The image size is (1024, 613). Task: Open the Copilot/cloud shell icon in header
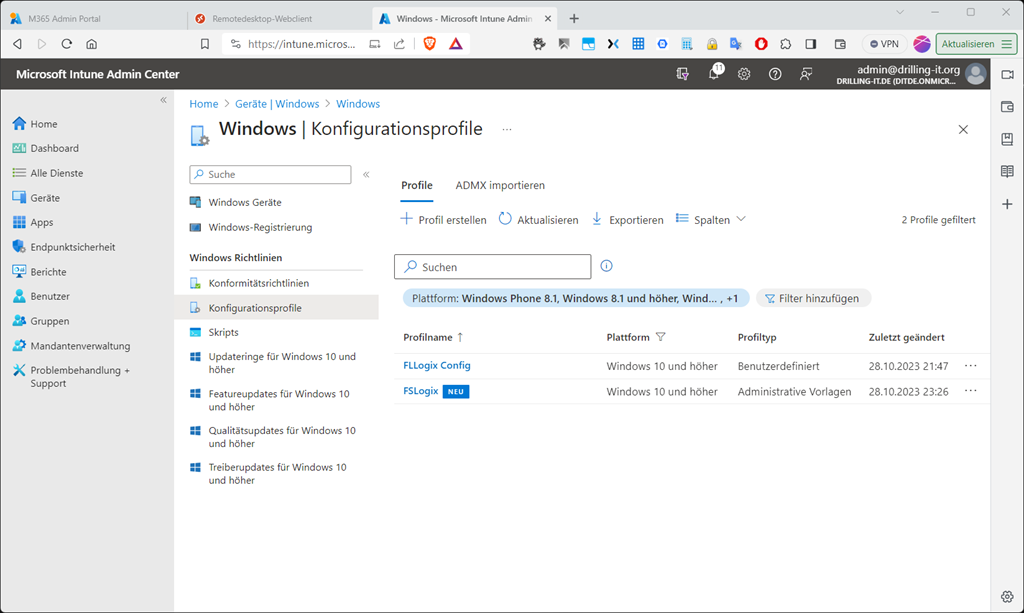682,74
